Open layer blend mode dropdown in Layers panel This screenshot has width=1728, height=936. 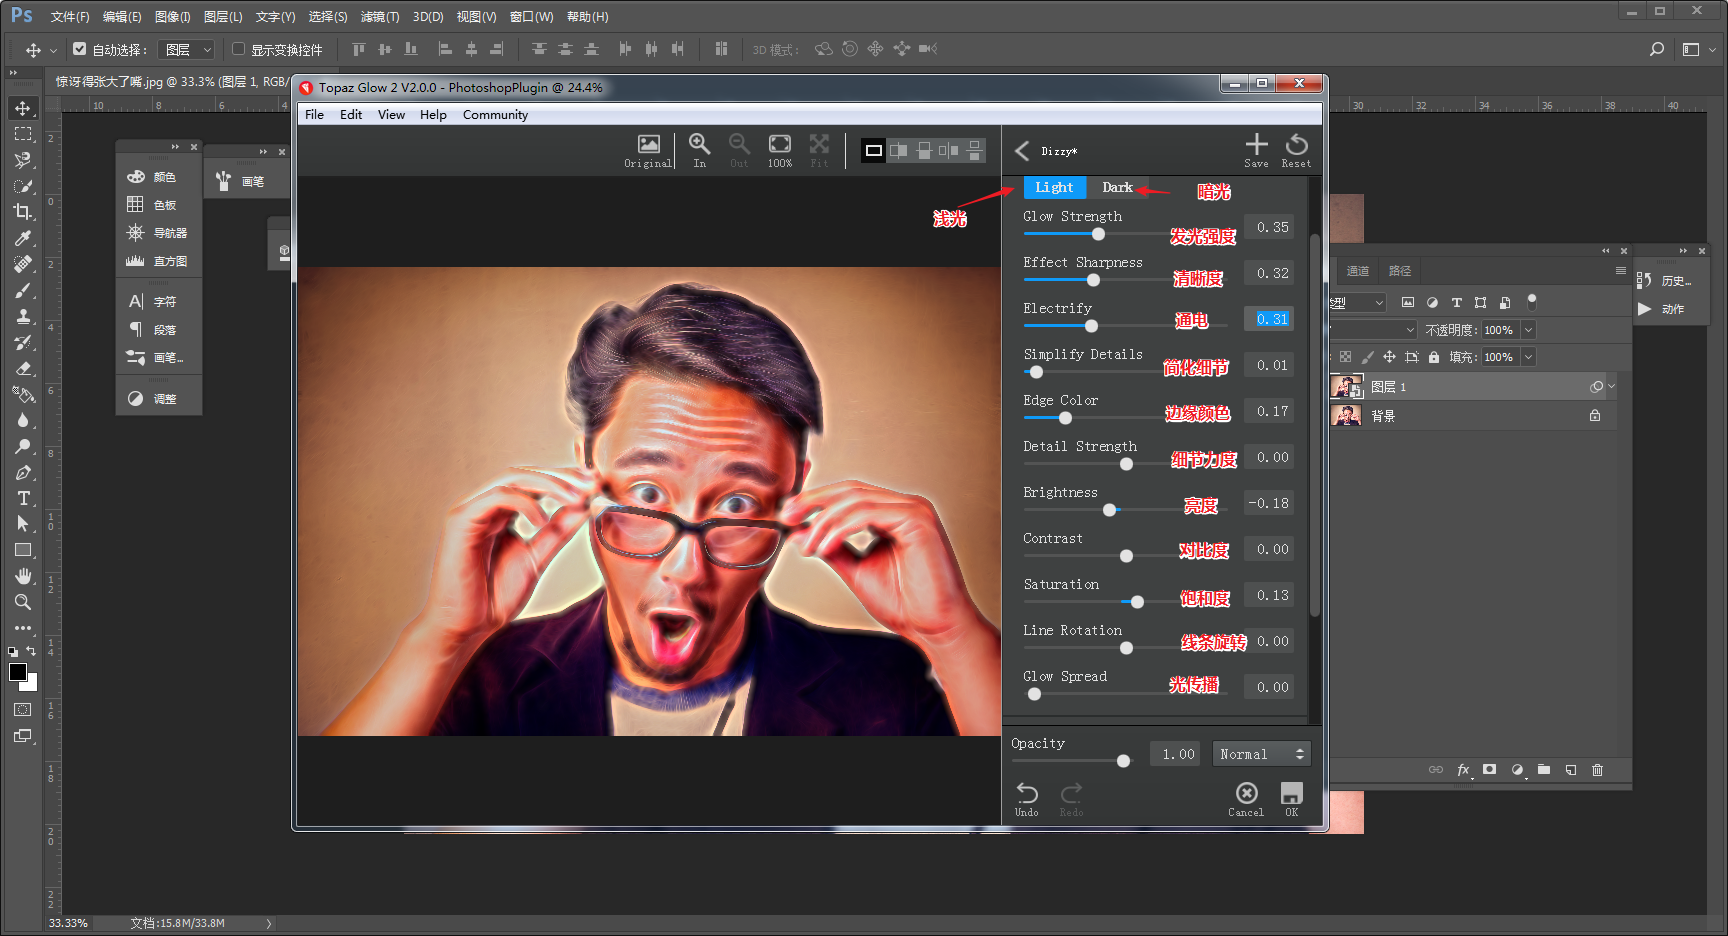coord(1375,330)
